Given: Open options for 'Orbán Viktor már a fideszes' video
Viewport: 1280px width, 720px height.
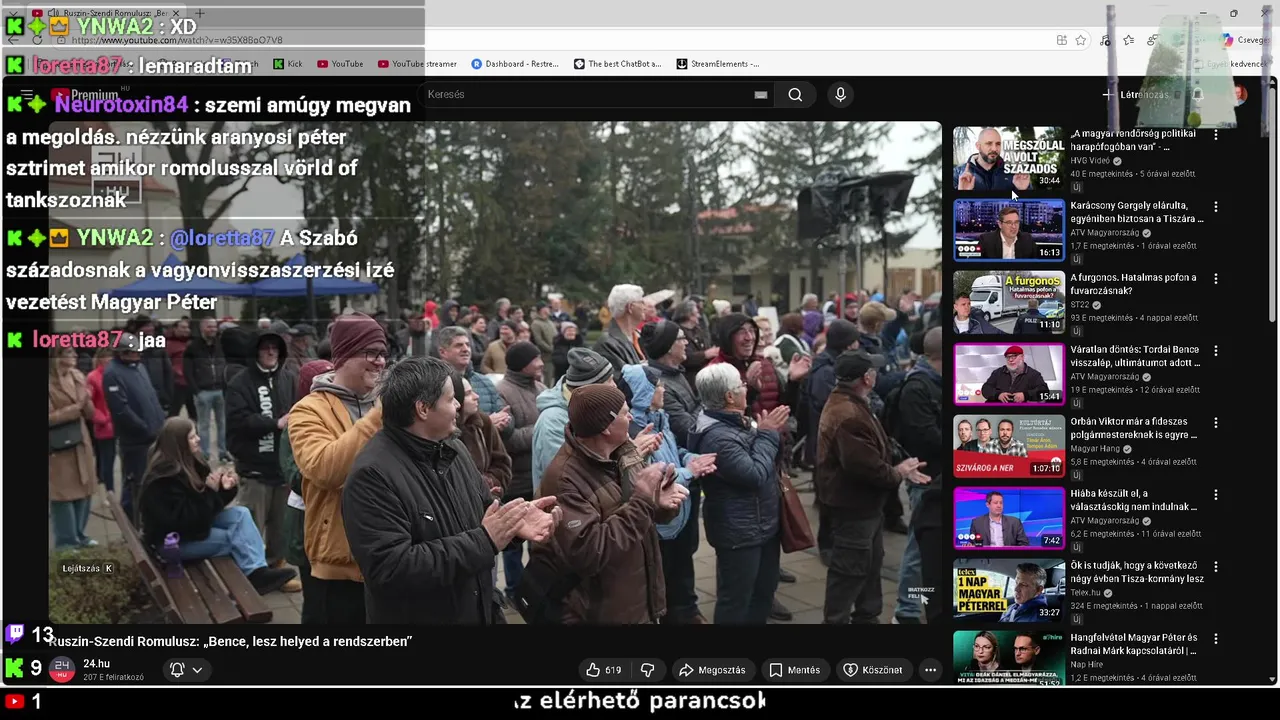Looking at the screenshot, I should point(1216,423).
